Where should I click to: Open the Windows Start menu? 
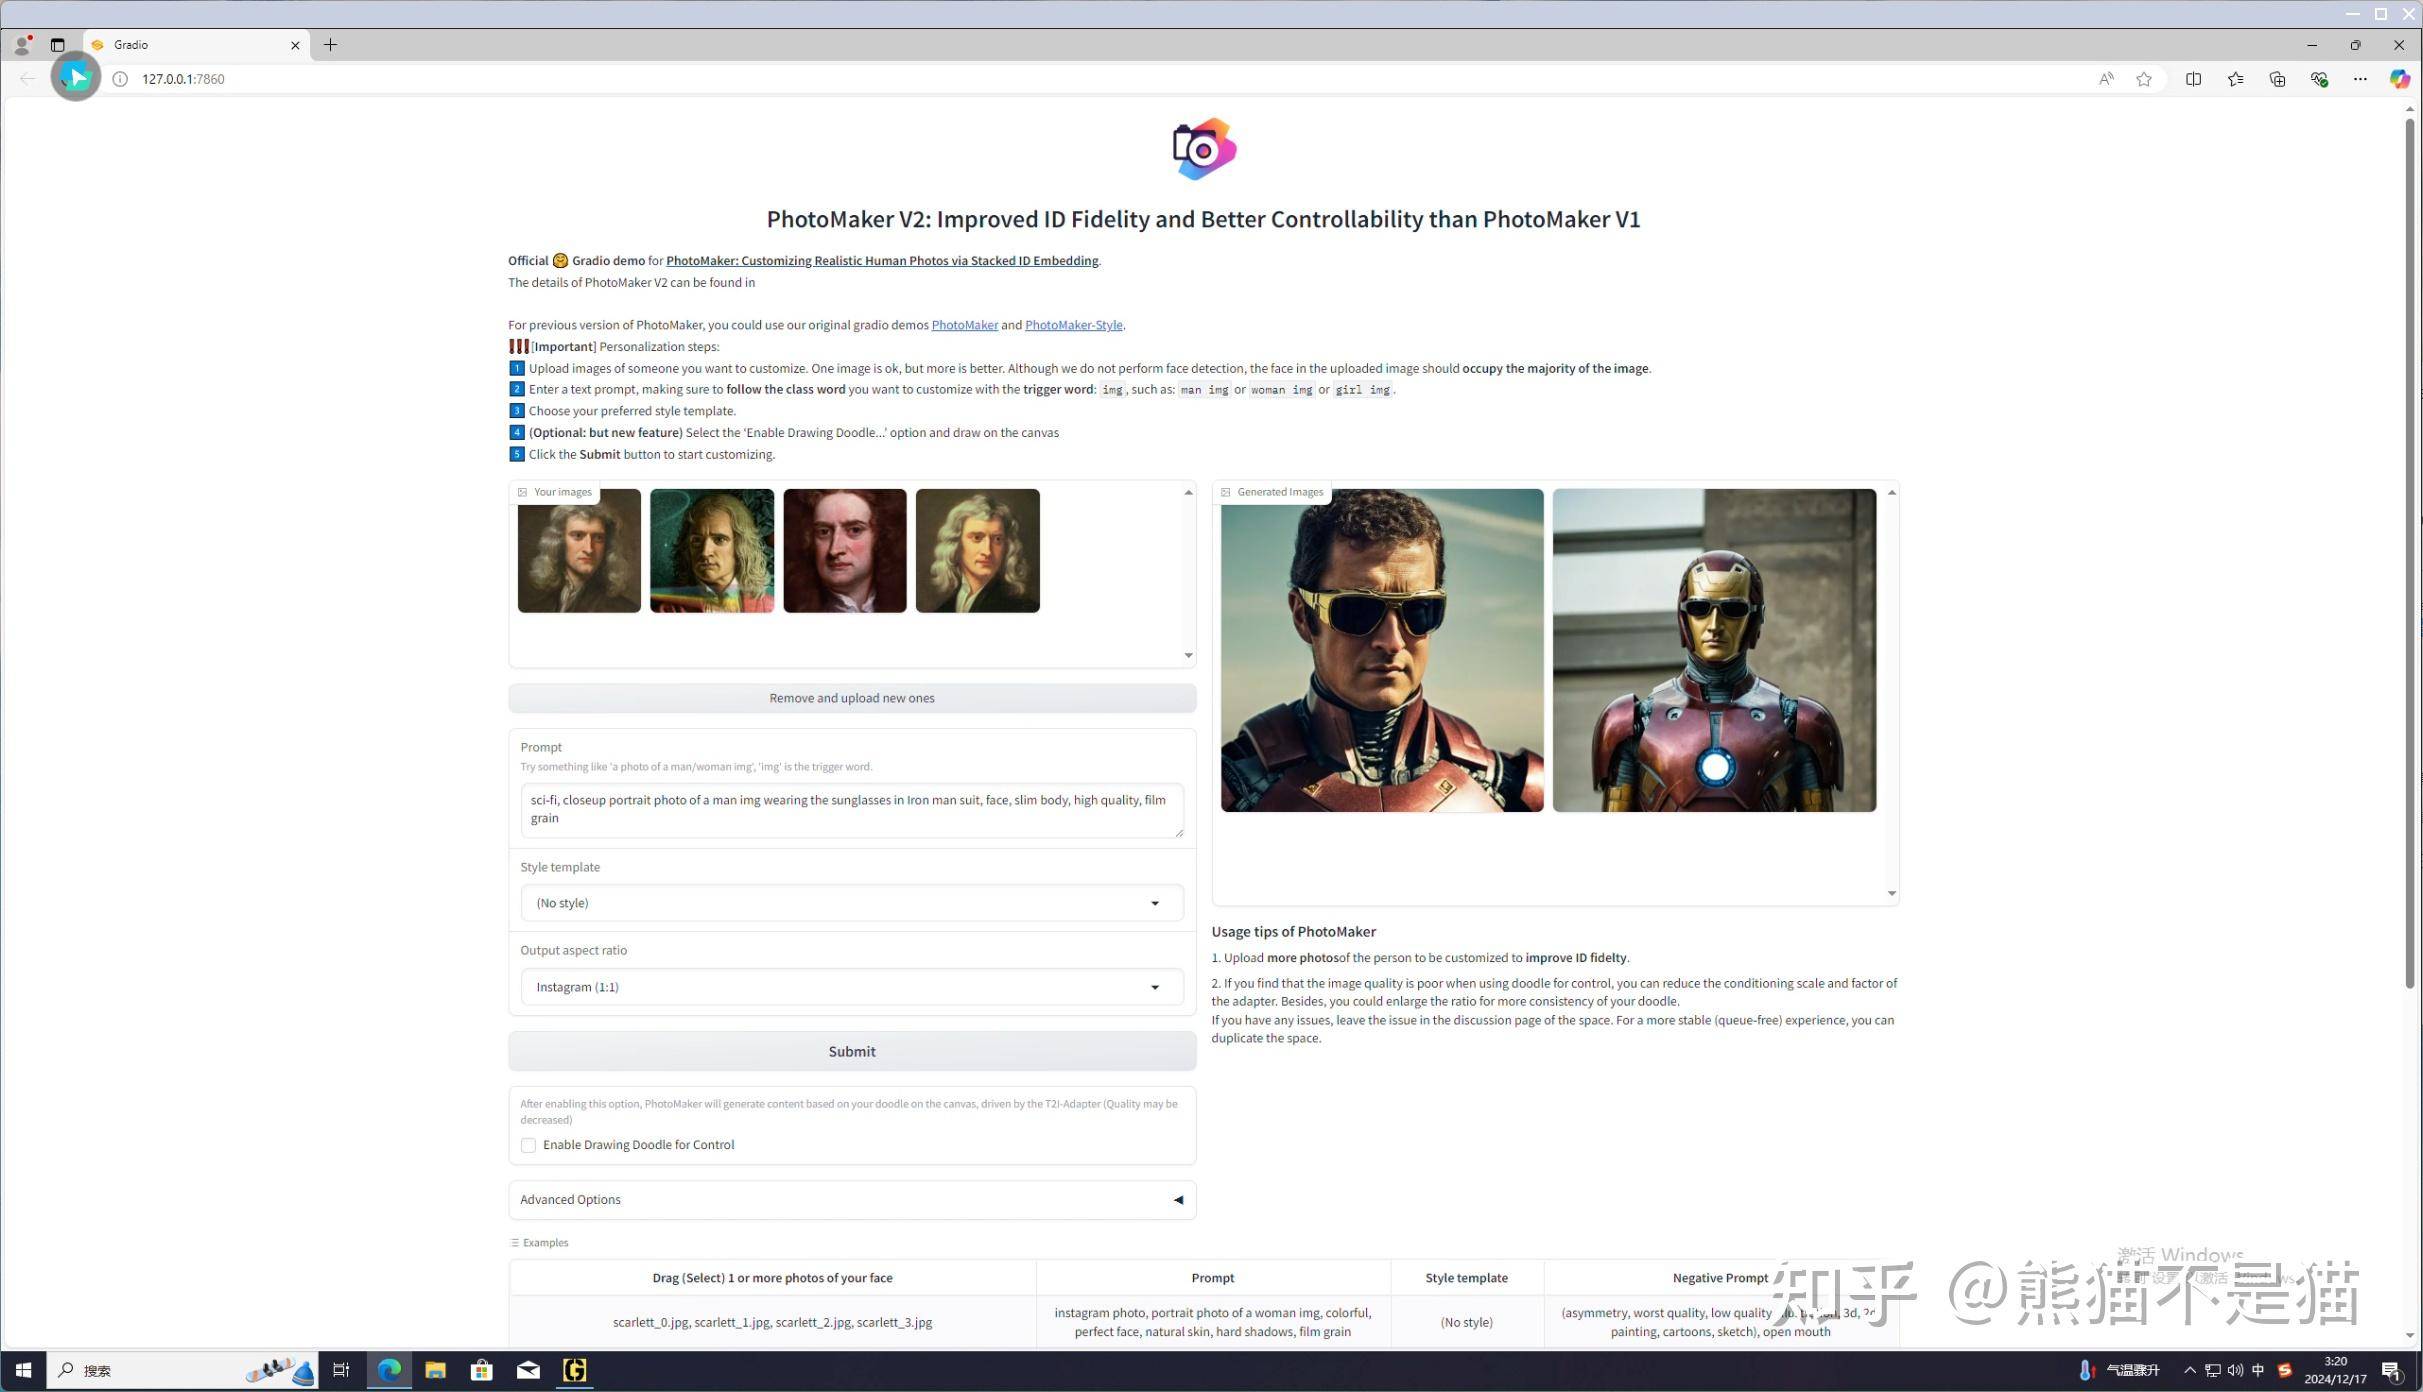tap(23, 1371)
